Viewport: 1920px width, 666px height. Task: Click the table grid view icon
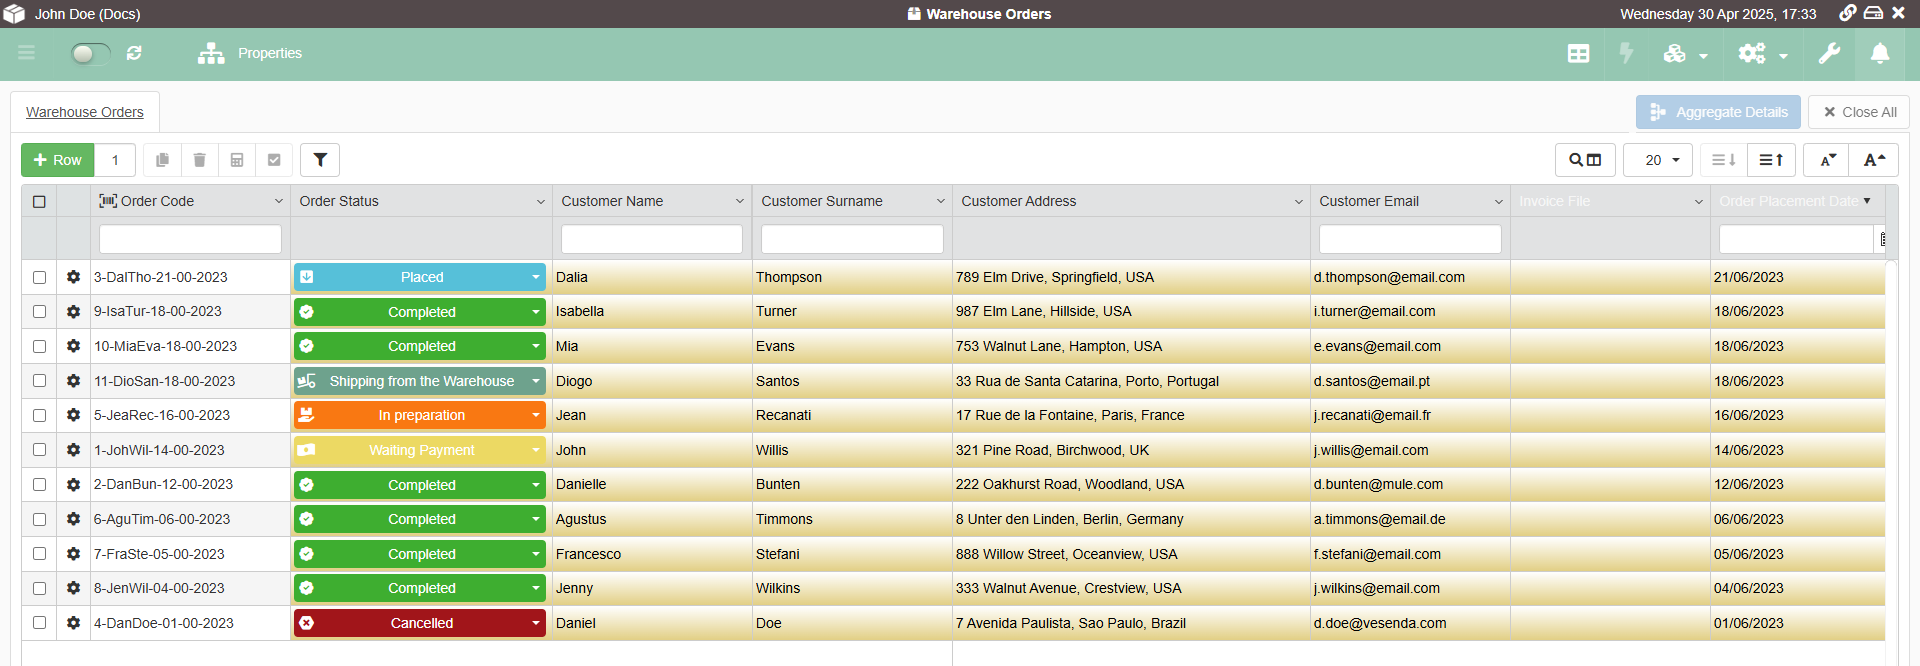point(1578,54)
